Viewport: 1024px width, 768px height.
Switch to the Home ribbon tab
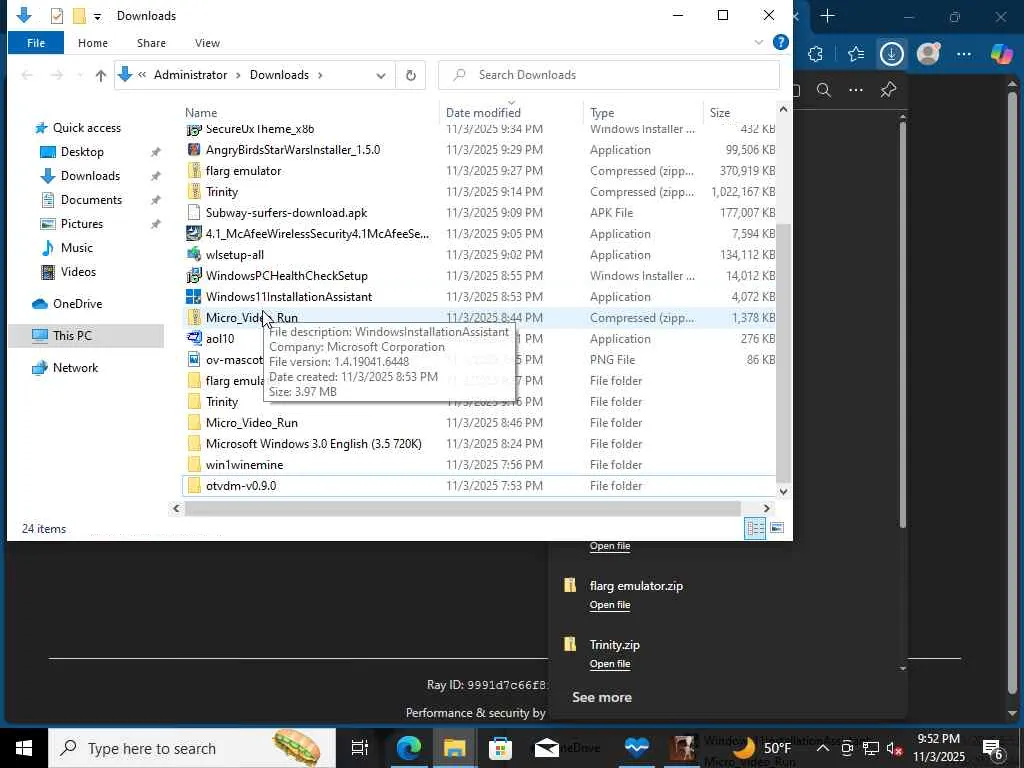pos(93,43)
